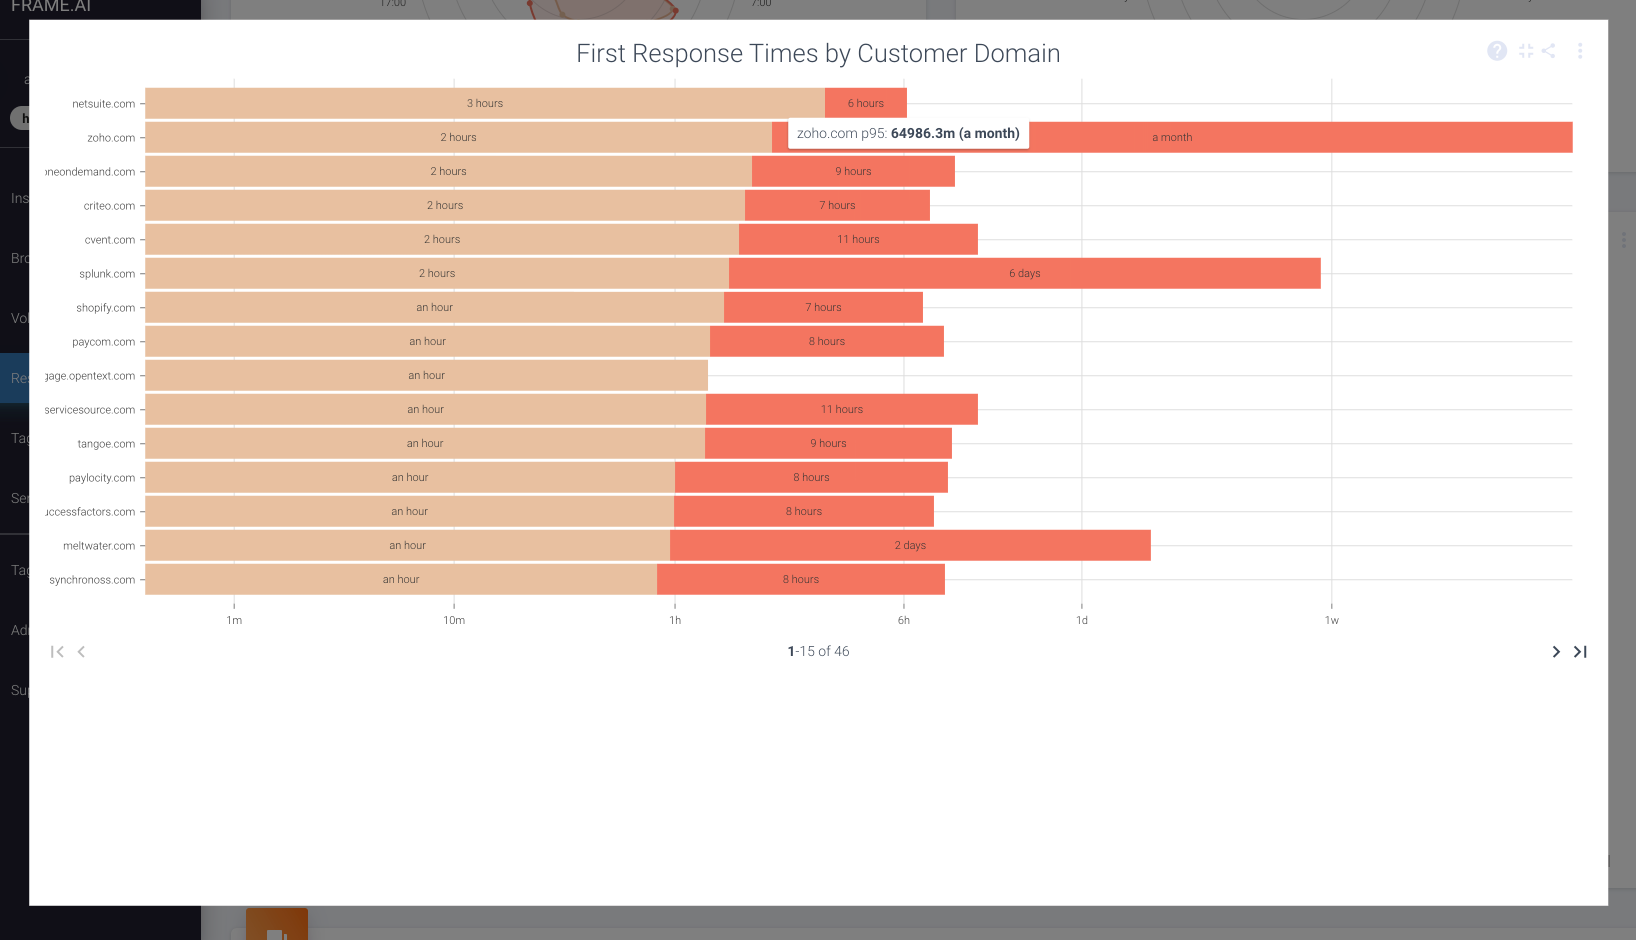
Task: Click the 6h axis tick label
Action: (x=904, y=620)
